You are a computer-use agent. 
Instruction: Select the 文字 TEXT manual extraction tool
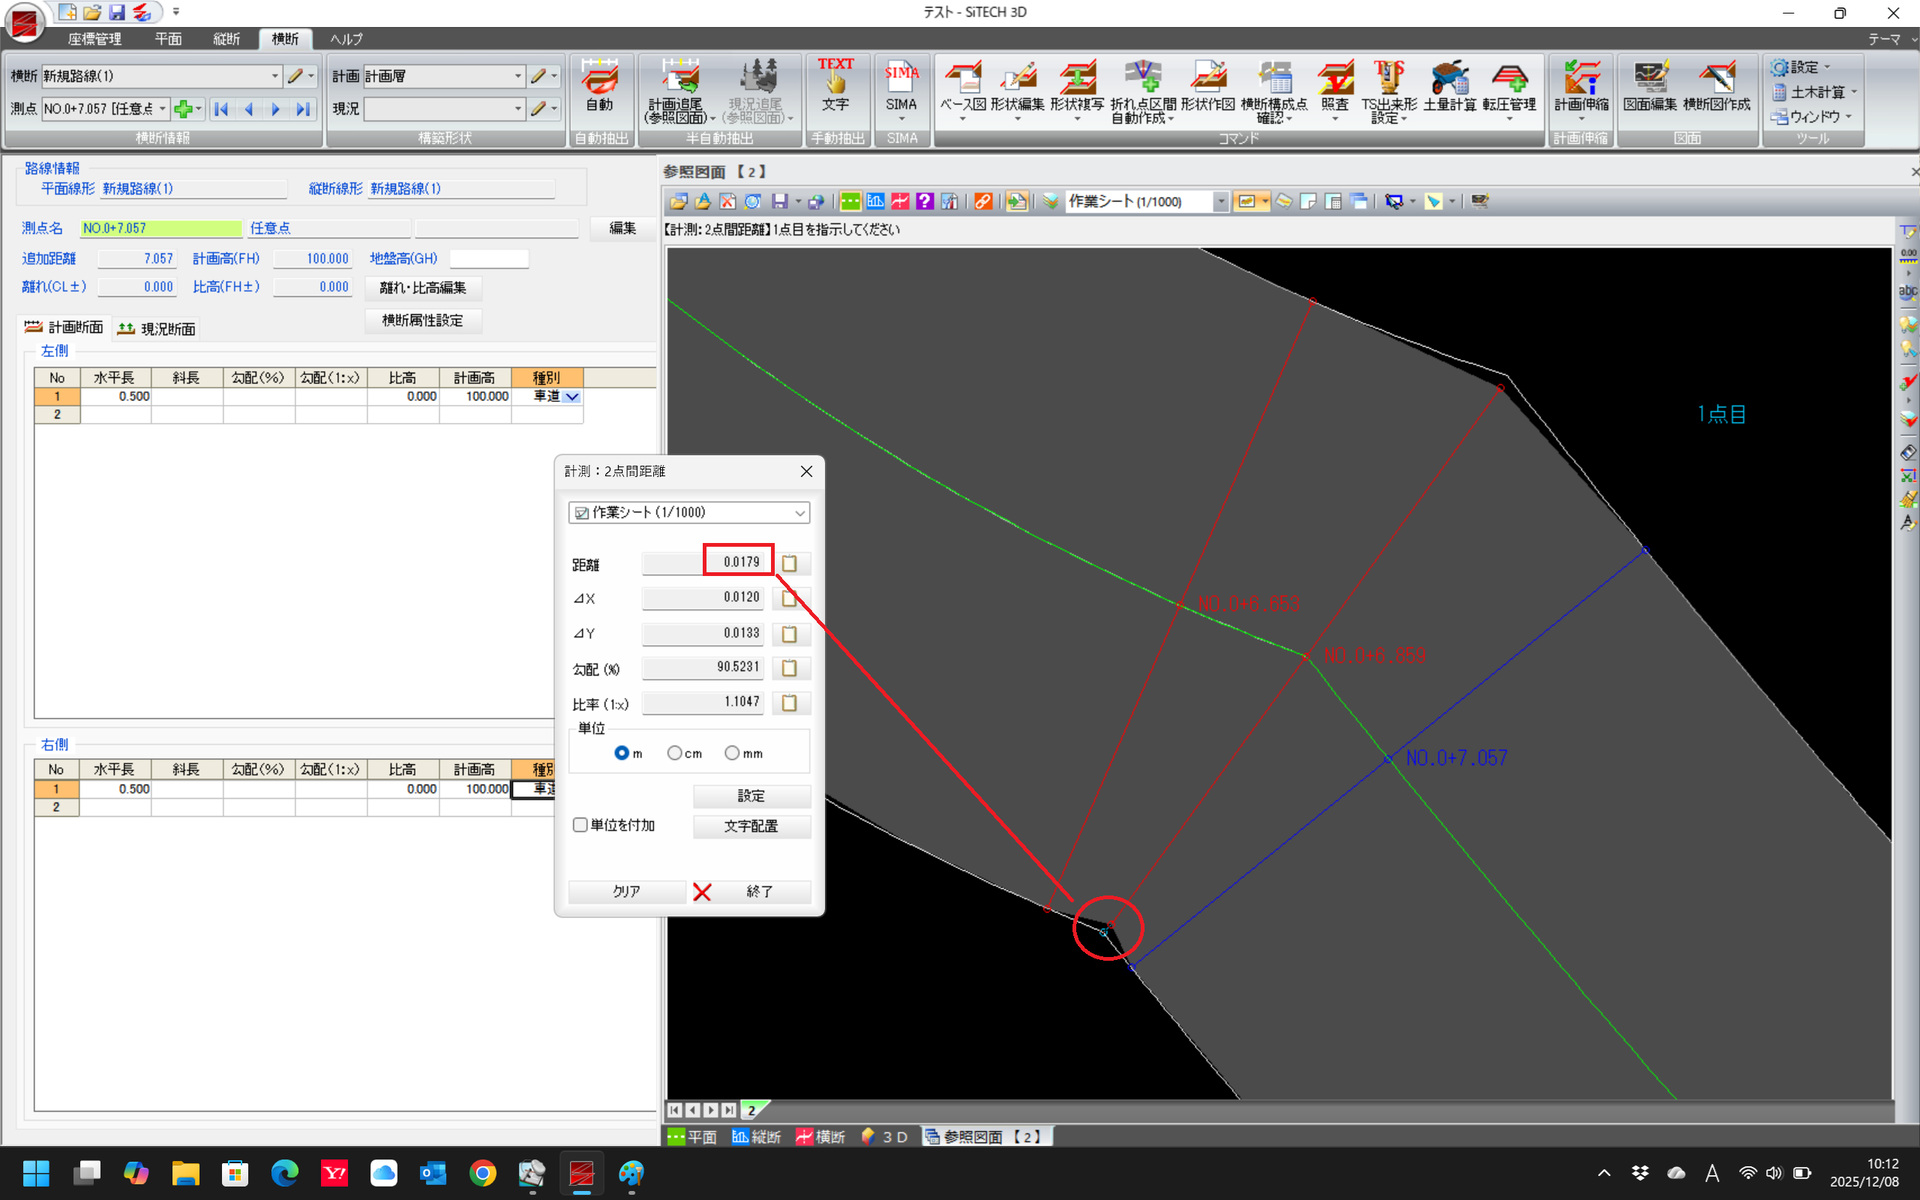click(835, 86)
